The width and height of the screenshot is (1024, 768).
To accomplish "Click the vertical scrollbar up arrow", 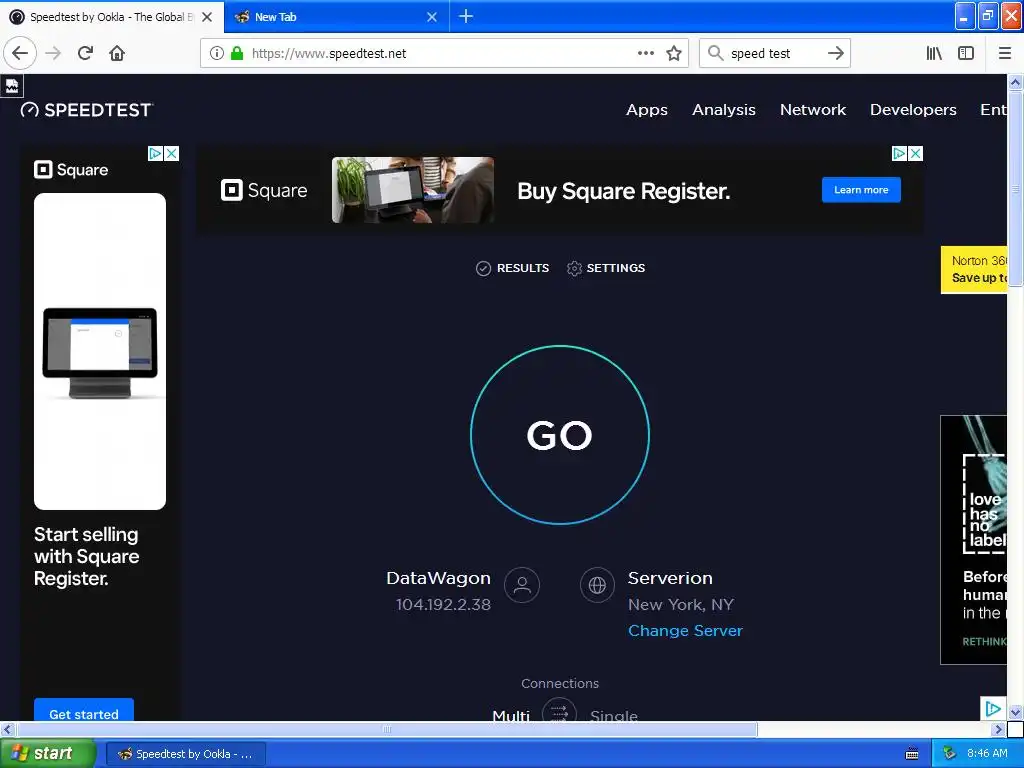I will click(1016, 82).
